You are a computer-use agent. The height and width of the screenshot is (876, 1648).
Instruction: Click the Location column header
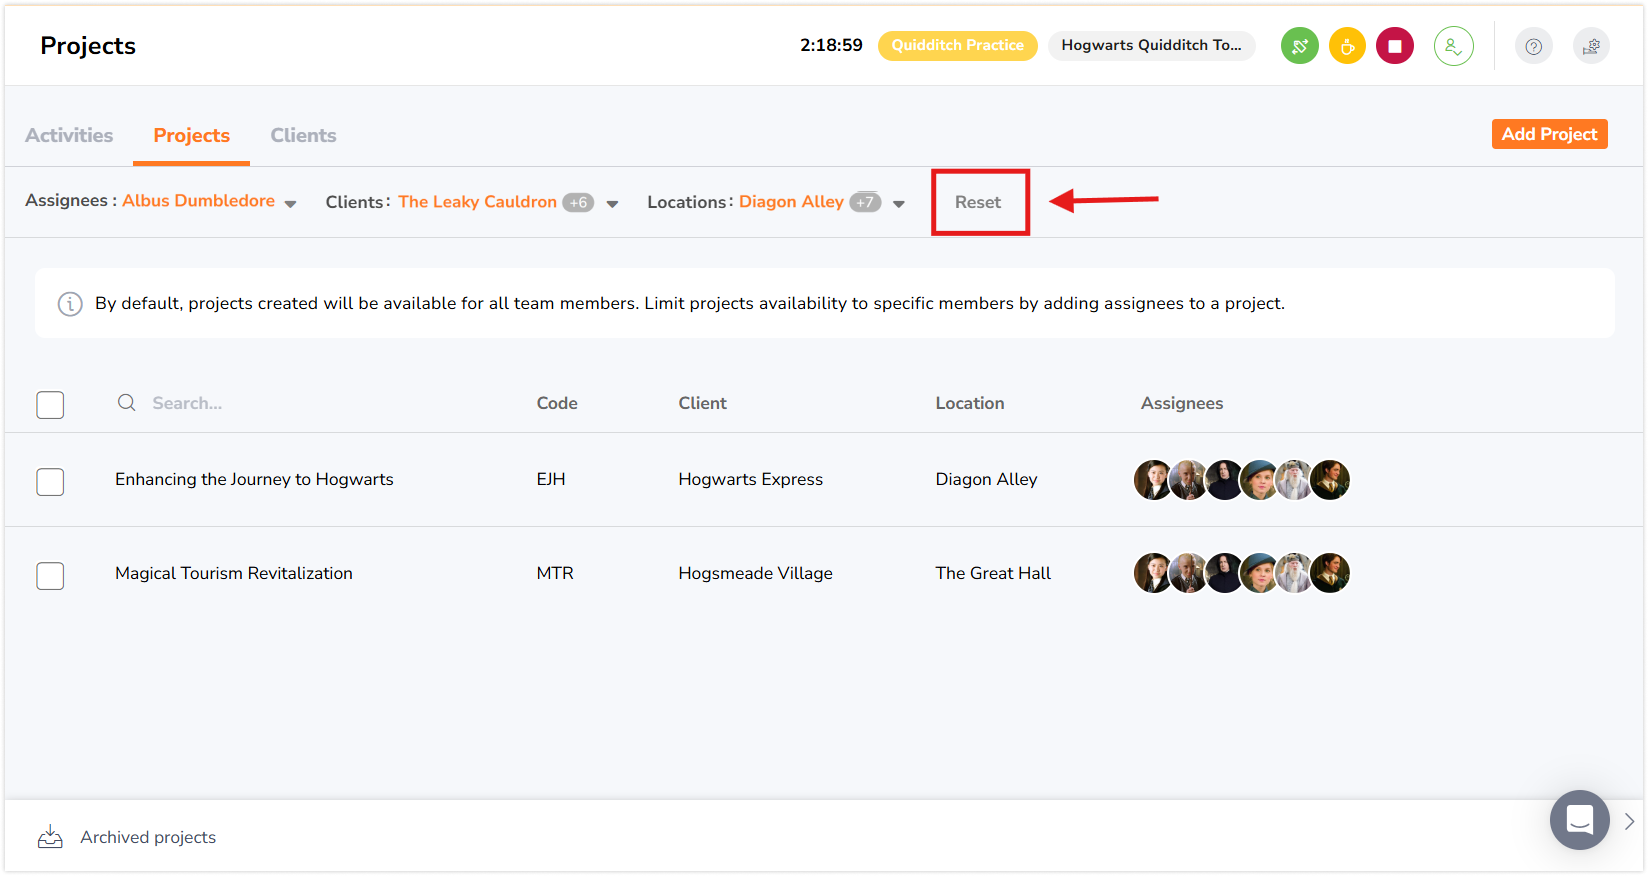click(970, 403)
